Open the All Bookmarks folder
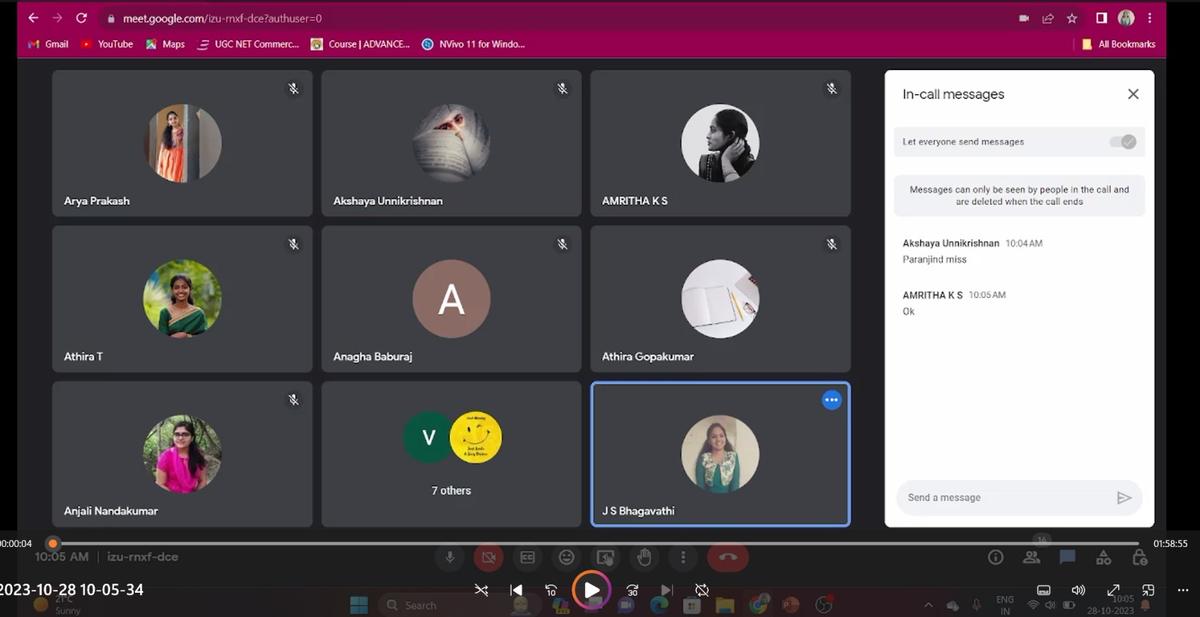The height and width of the screenshot is (617, 1200). click(x=1118, y=44)
